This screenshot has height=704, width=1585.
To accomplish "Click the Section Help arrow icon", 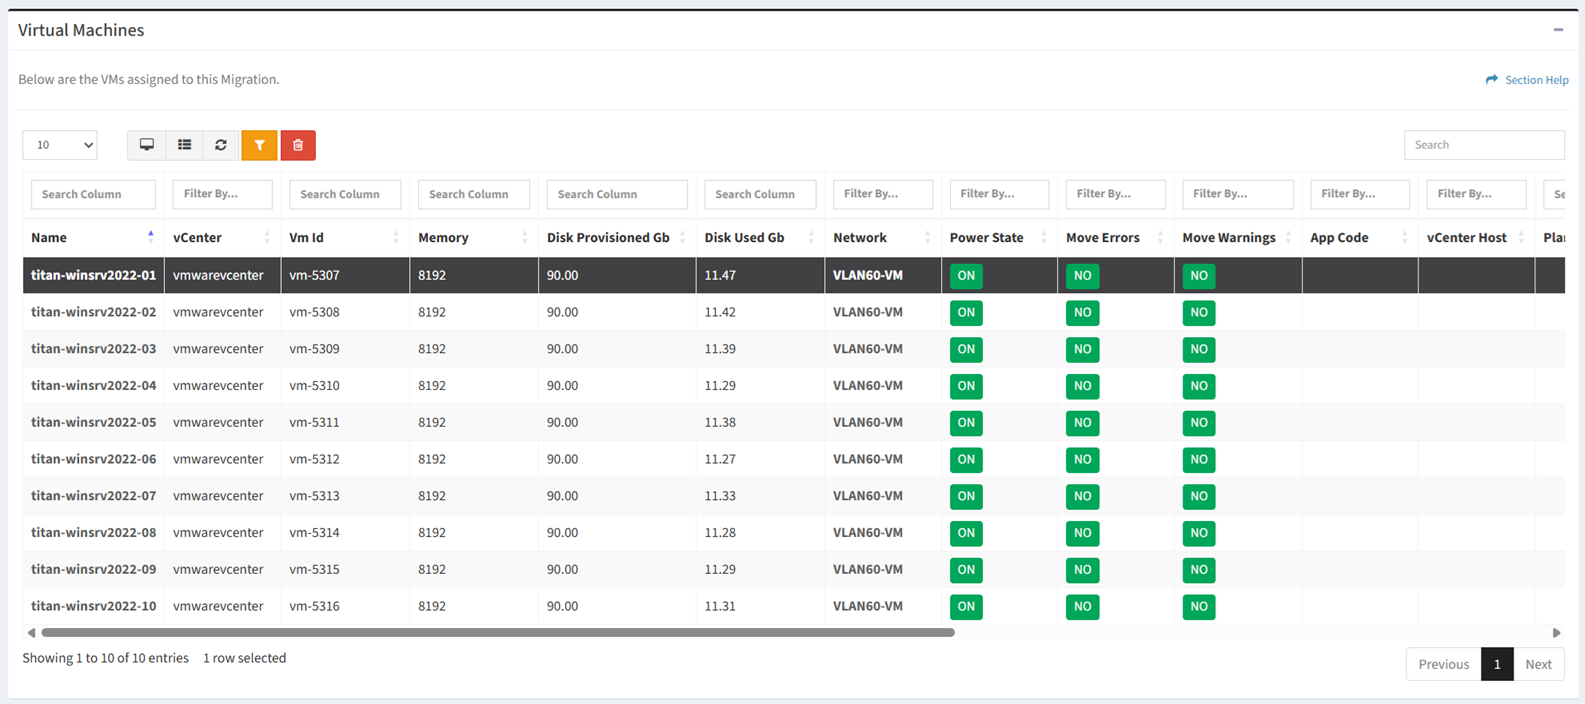I will (x=1492, y=80).
